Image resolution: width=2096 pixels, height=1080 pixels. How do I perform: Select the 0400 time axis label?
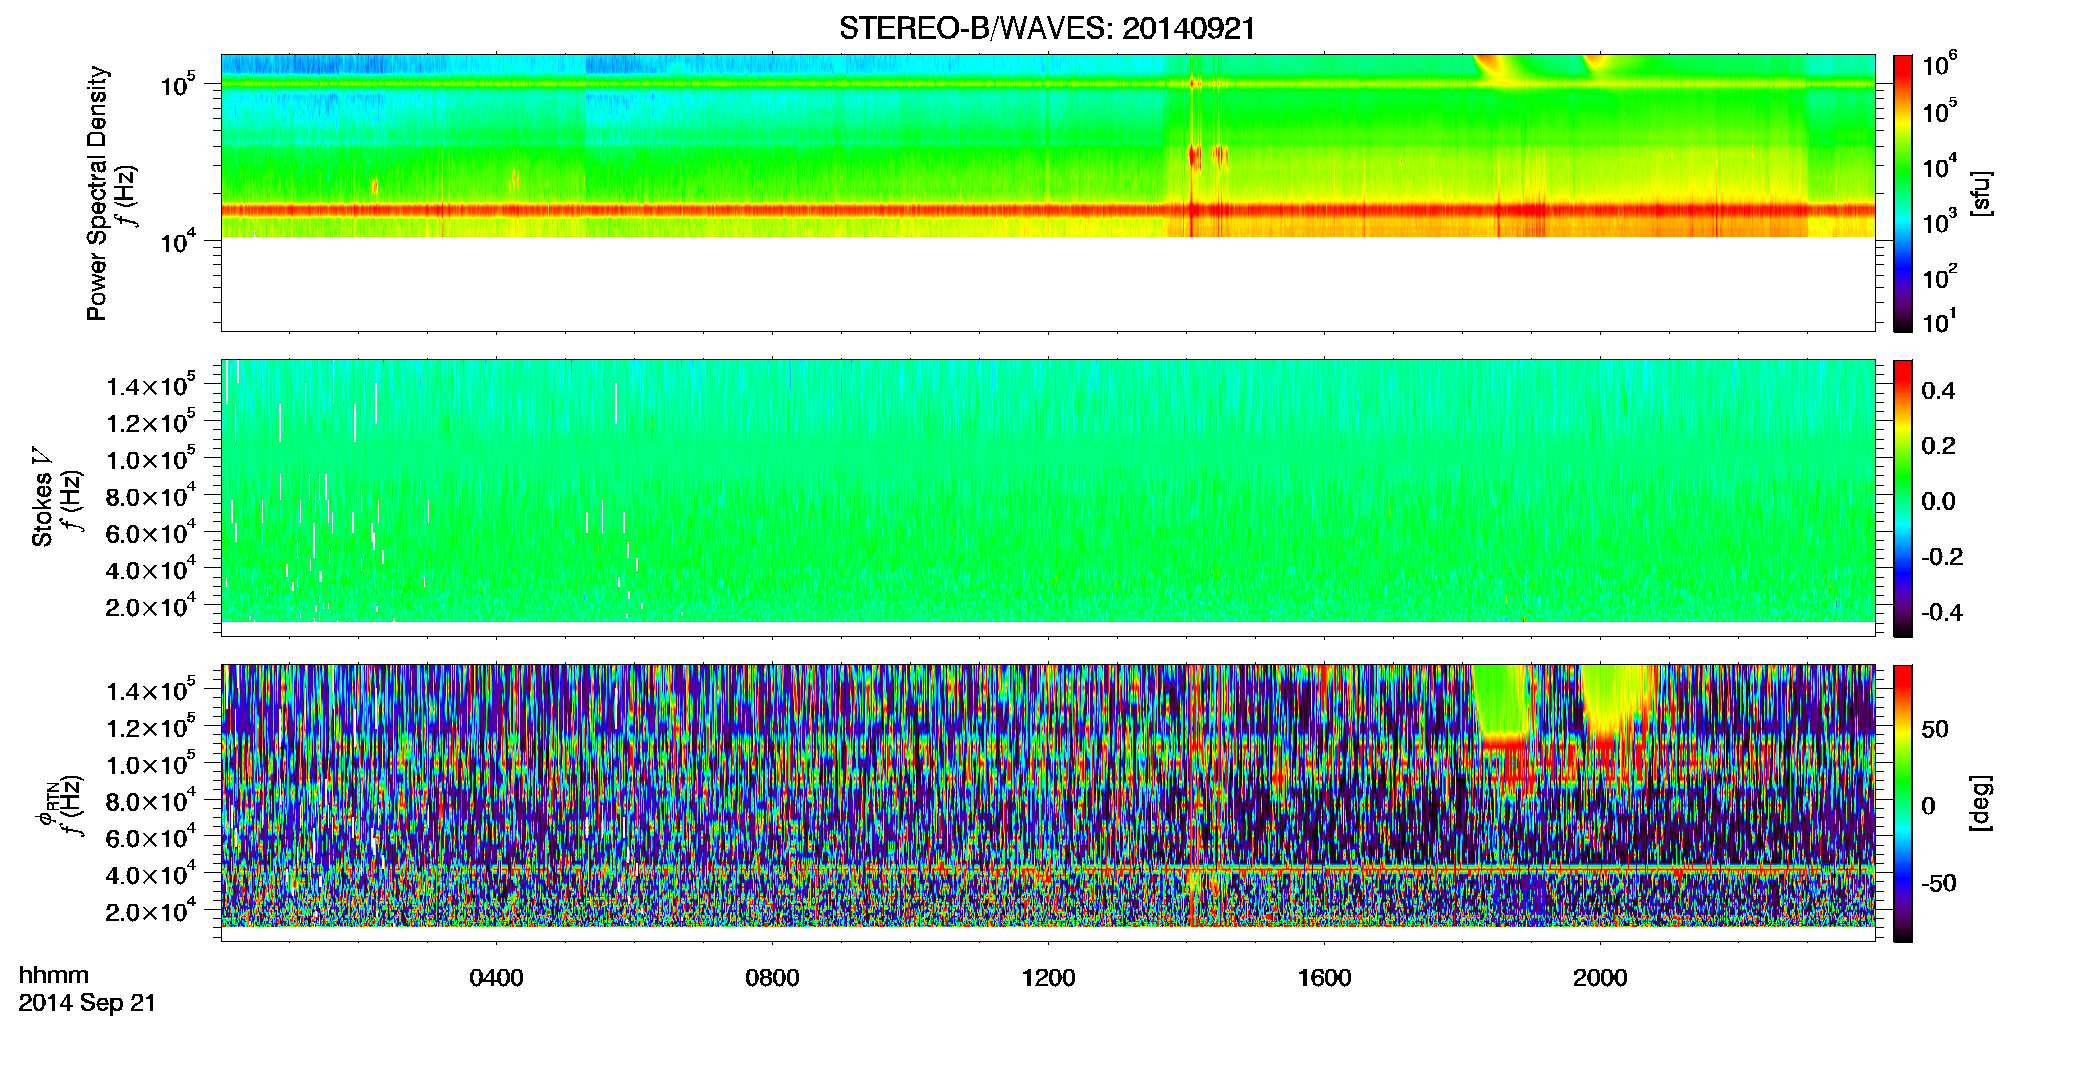(x=496, y=978)
